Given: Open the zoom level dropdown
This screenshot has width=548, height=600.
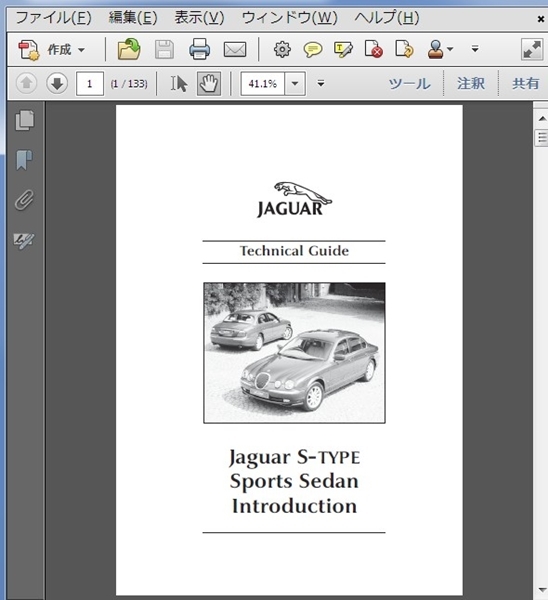Looking at the screenshot, I should [295, 83].
